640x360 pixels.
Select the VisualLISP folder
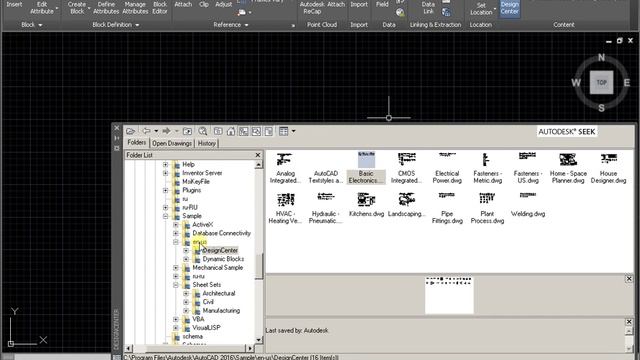pos(206,328)
